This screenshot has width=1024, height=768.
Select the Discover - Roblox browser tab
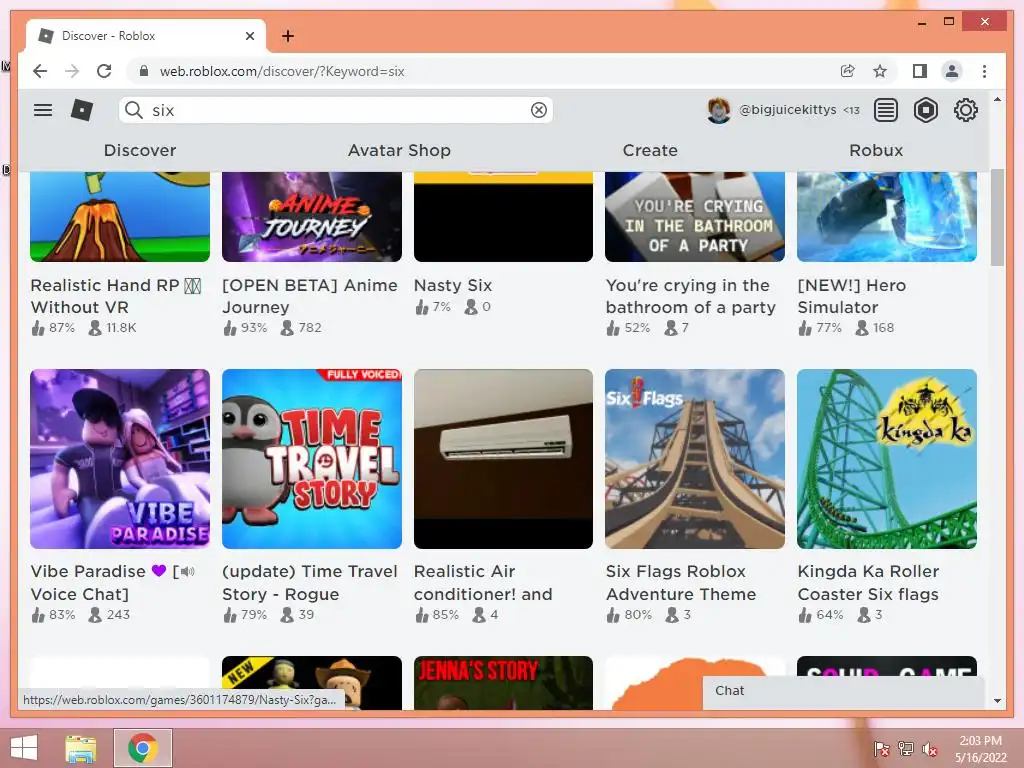pos(146,36)
